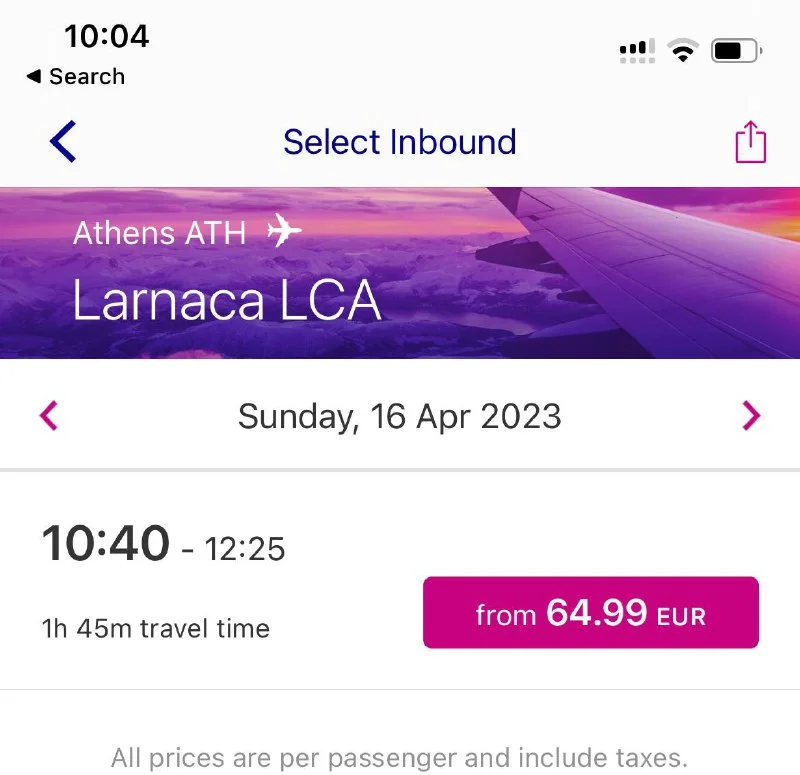Tap the 10:04 status bar clock
Image resolution: width=800 pixels, height=775 pixels.
(x=106, y=36)
